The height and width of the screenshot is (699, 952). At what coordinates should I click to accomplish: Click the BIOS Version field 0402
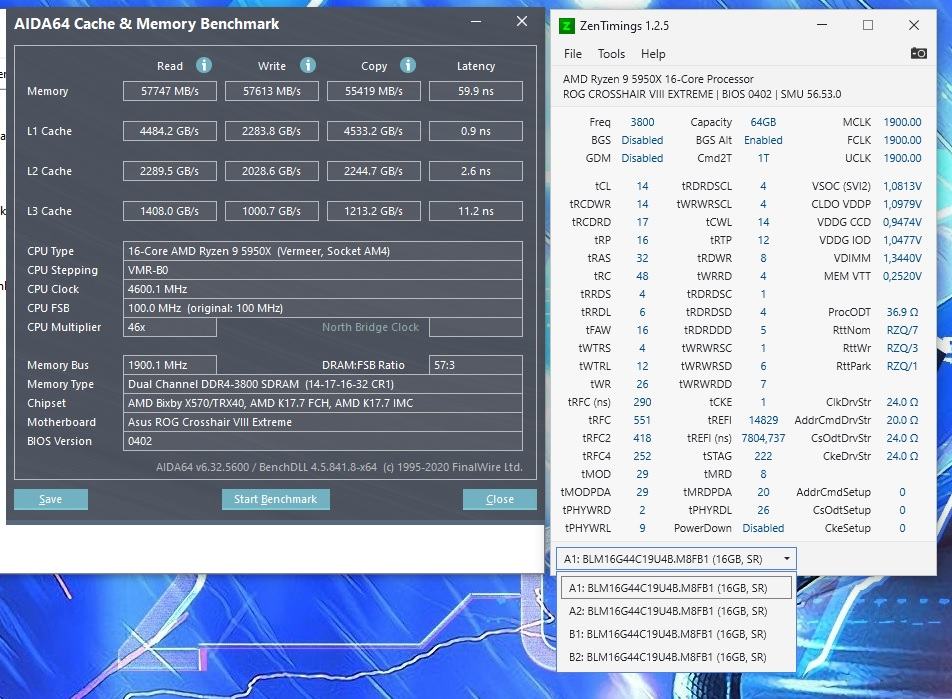tap(323, 441)
